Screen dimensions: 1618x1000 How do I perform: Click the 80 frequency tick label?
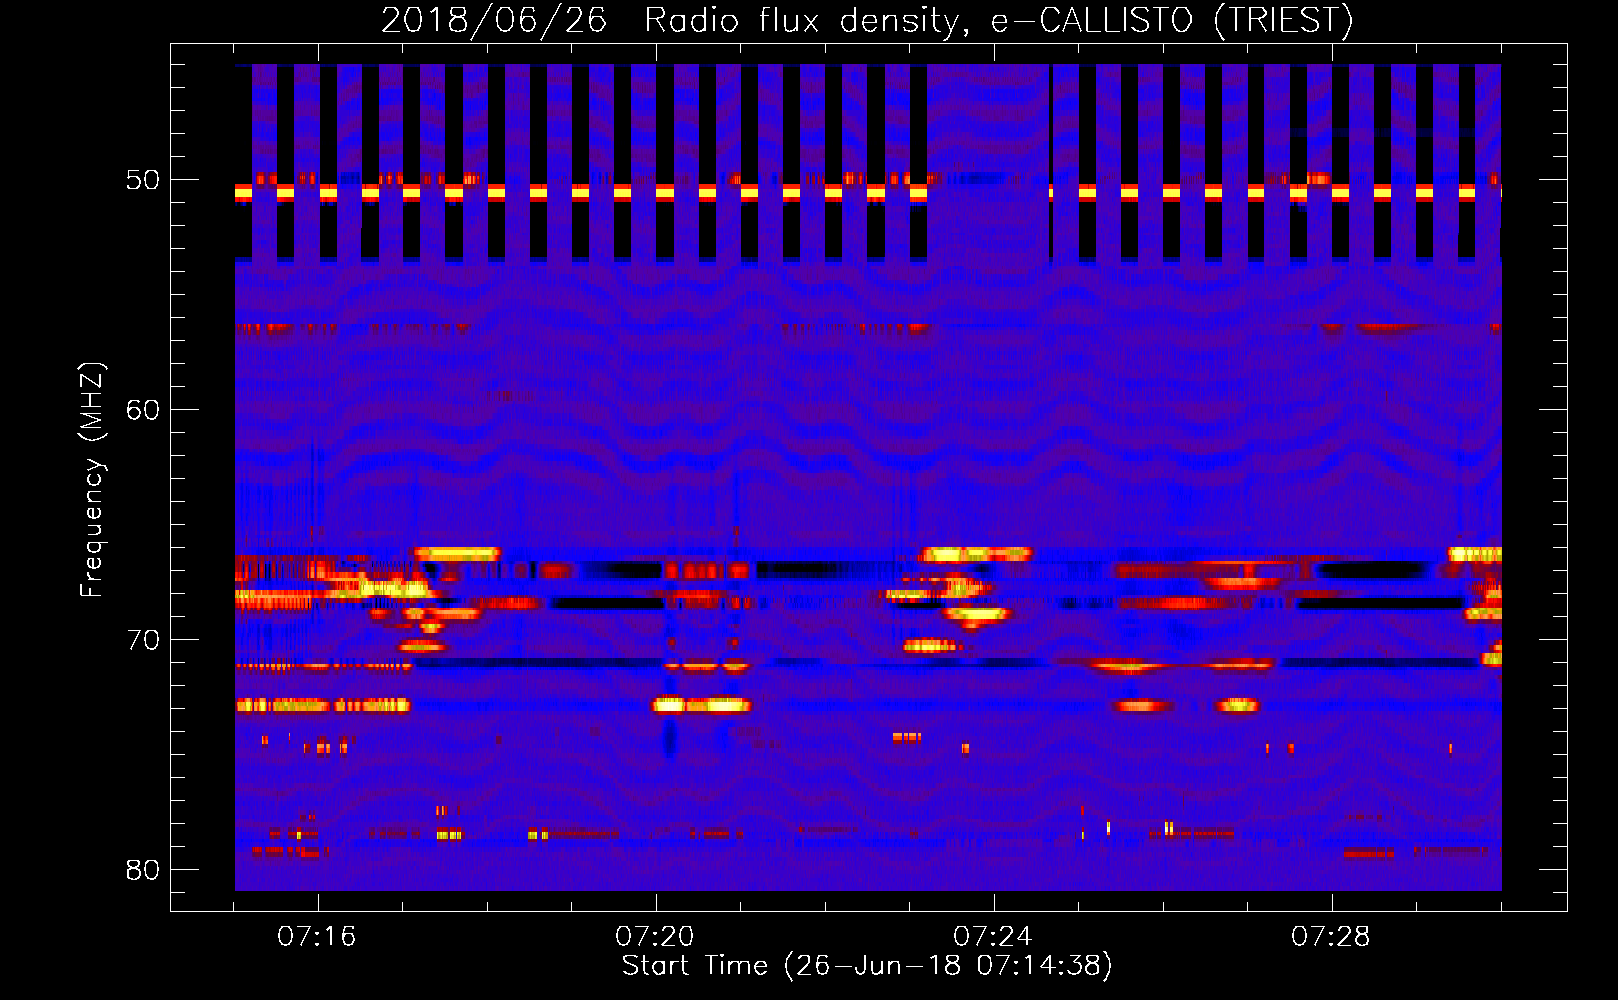(x=142, y=870)
